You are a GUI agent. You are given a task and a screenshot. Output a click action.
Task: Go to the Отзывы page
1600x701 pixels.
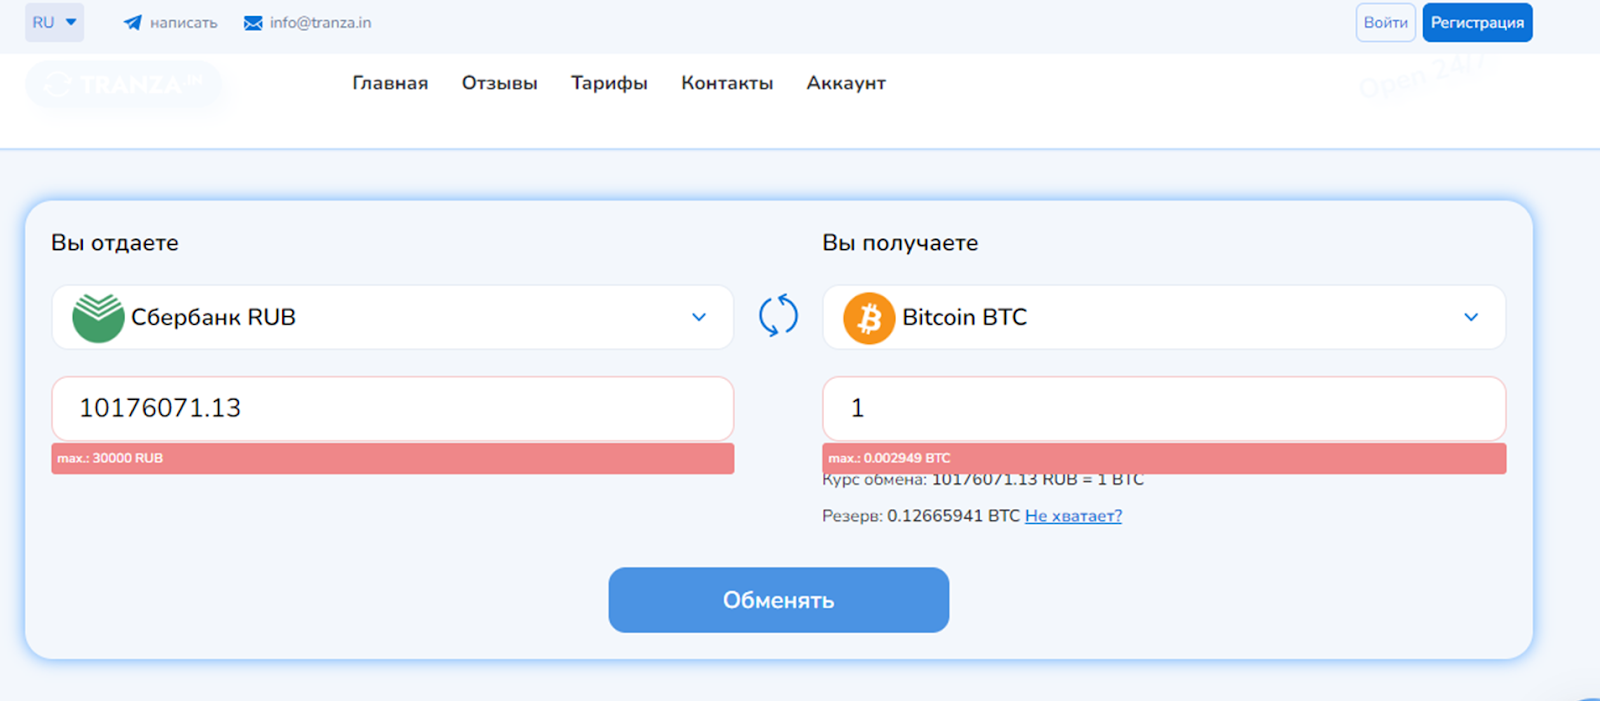pyautogui.click(x=499, y=83)
